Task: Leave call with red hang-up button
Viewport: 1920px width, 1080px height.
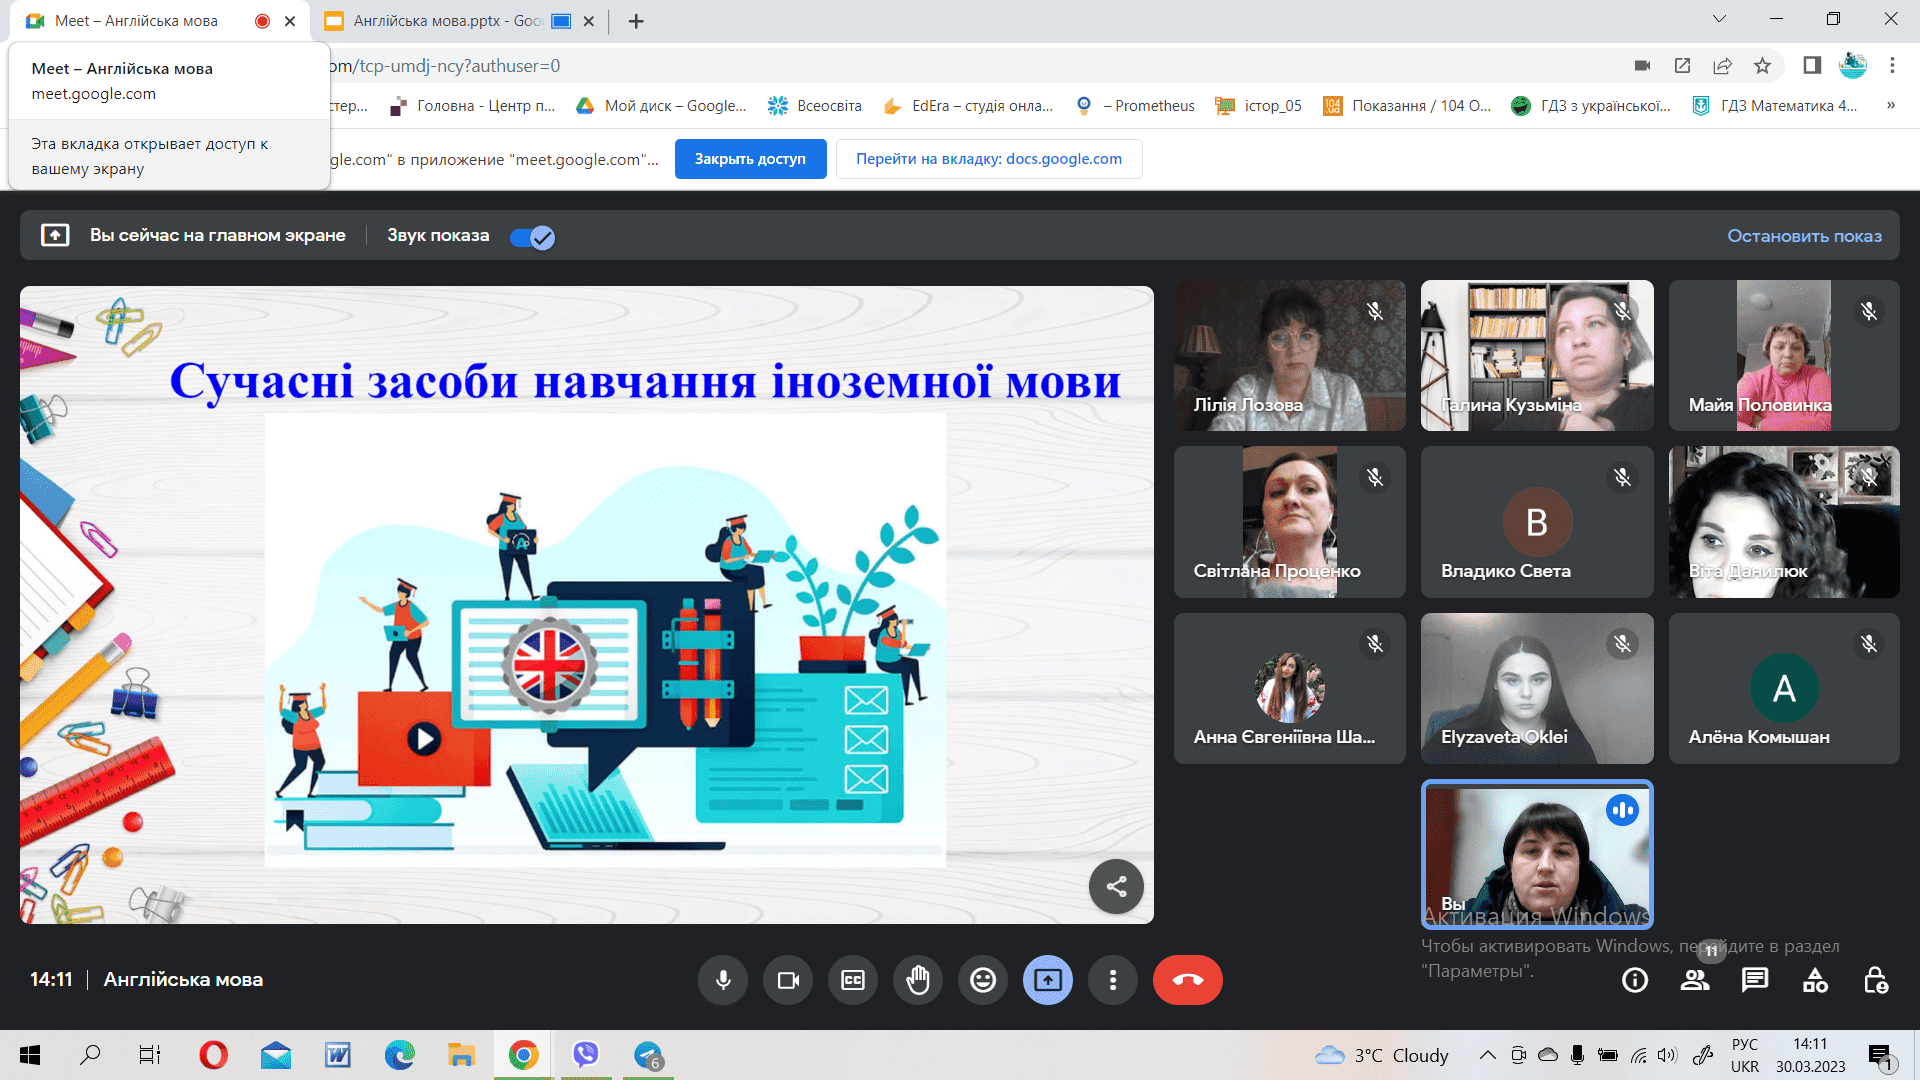Action: pos(1188,980)
